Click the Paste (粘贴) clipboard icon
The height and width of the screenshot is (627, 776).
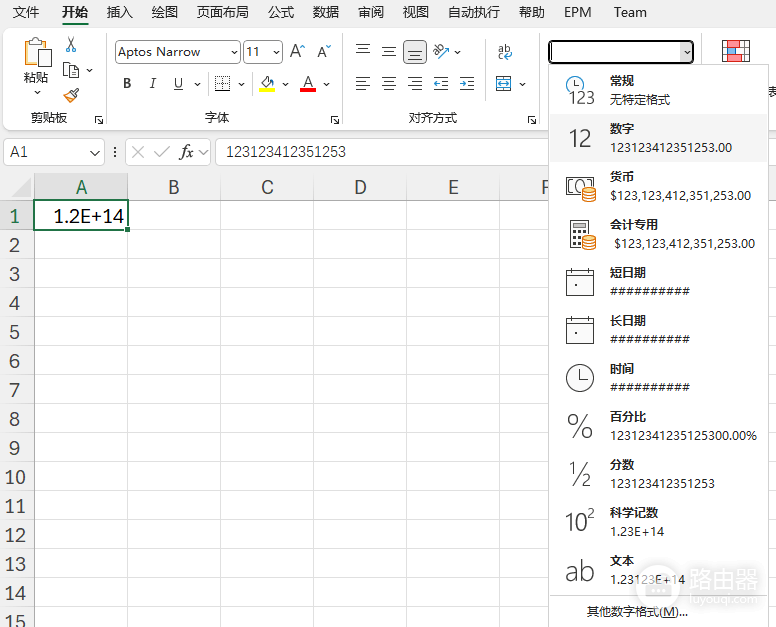38,52
